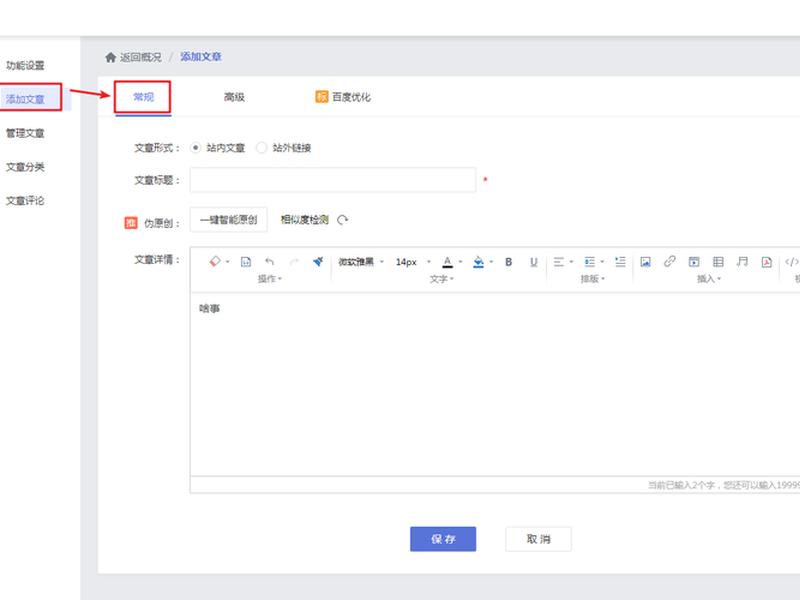The image size is (800, 600).
Task: Click the 添加文章 breadcrumb link
Action: 201,57
